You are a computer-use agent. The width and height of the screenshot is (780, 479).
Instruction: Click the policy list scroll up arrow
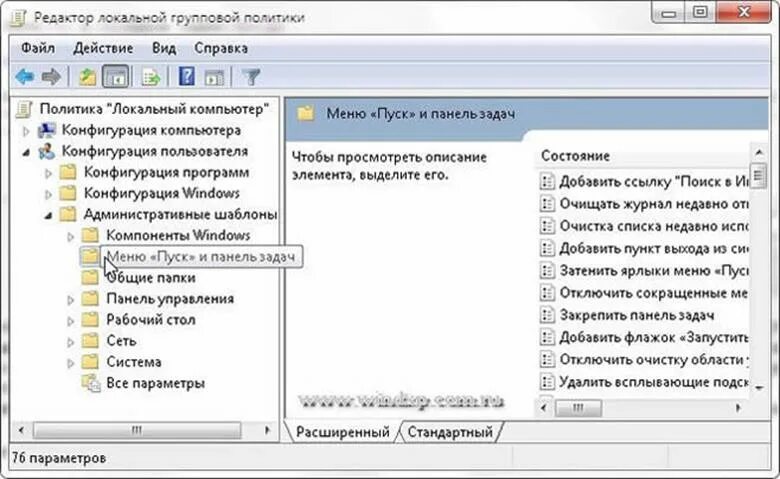coord(759,152)
